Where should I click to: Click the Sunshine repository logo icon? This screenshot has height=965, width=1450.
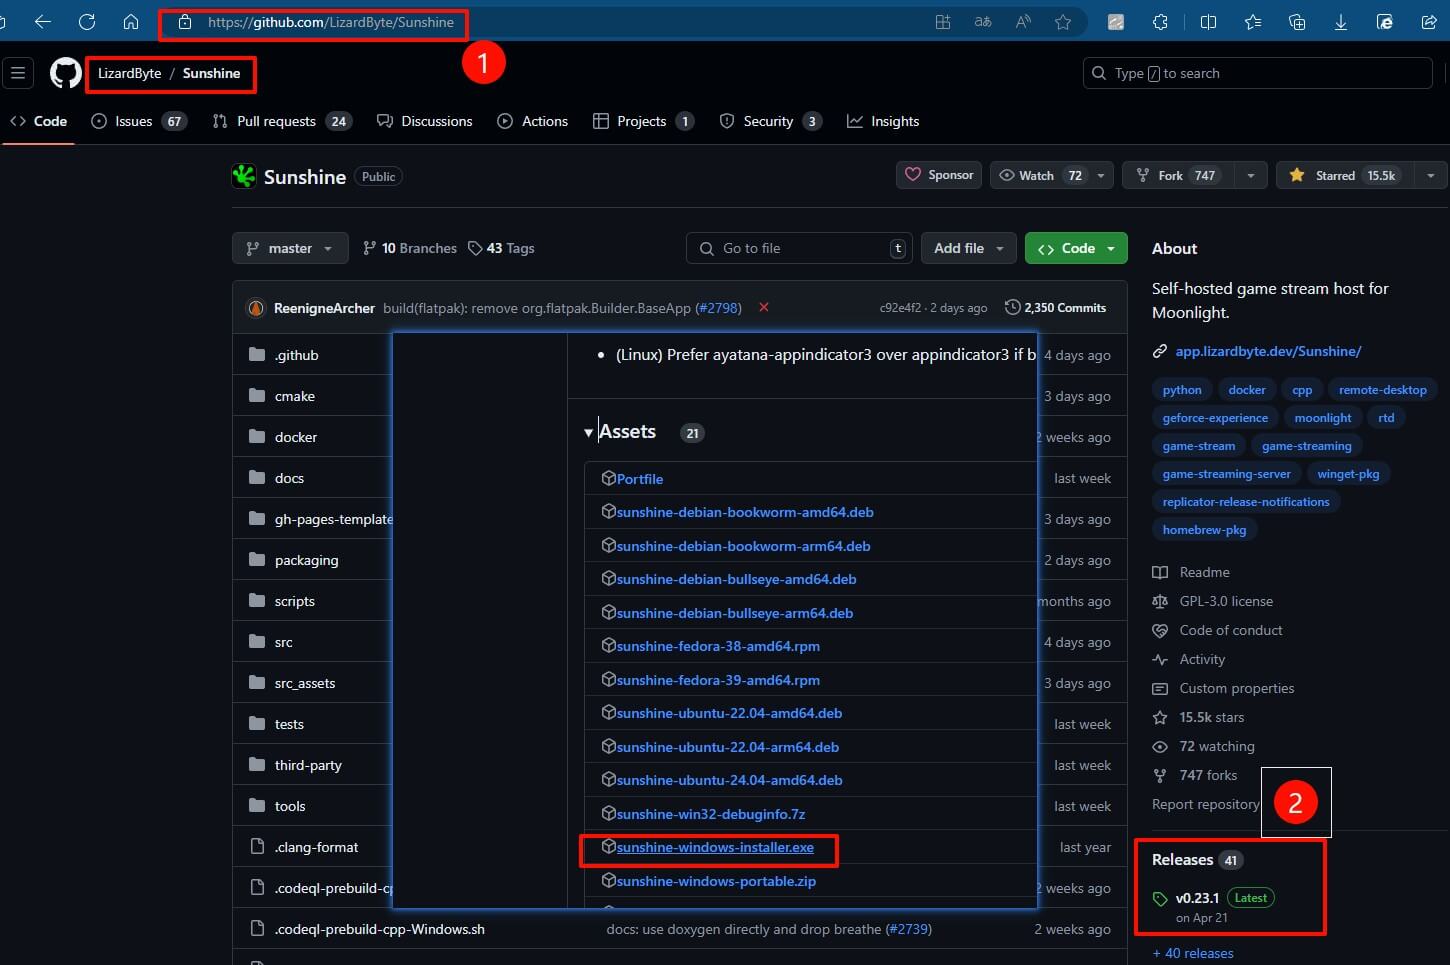click(244, 176)
